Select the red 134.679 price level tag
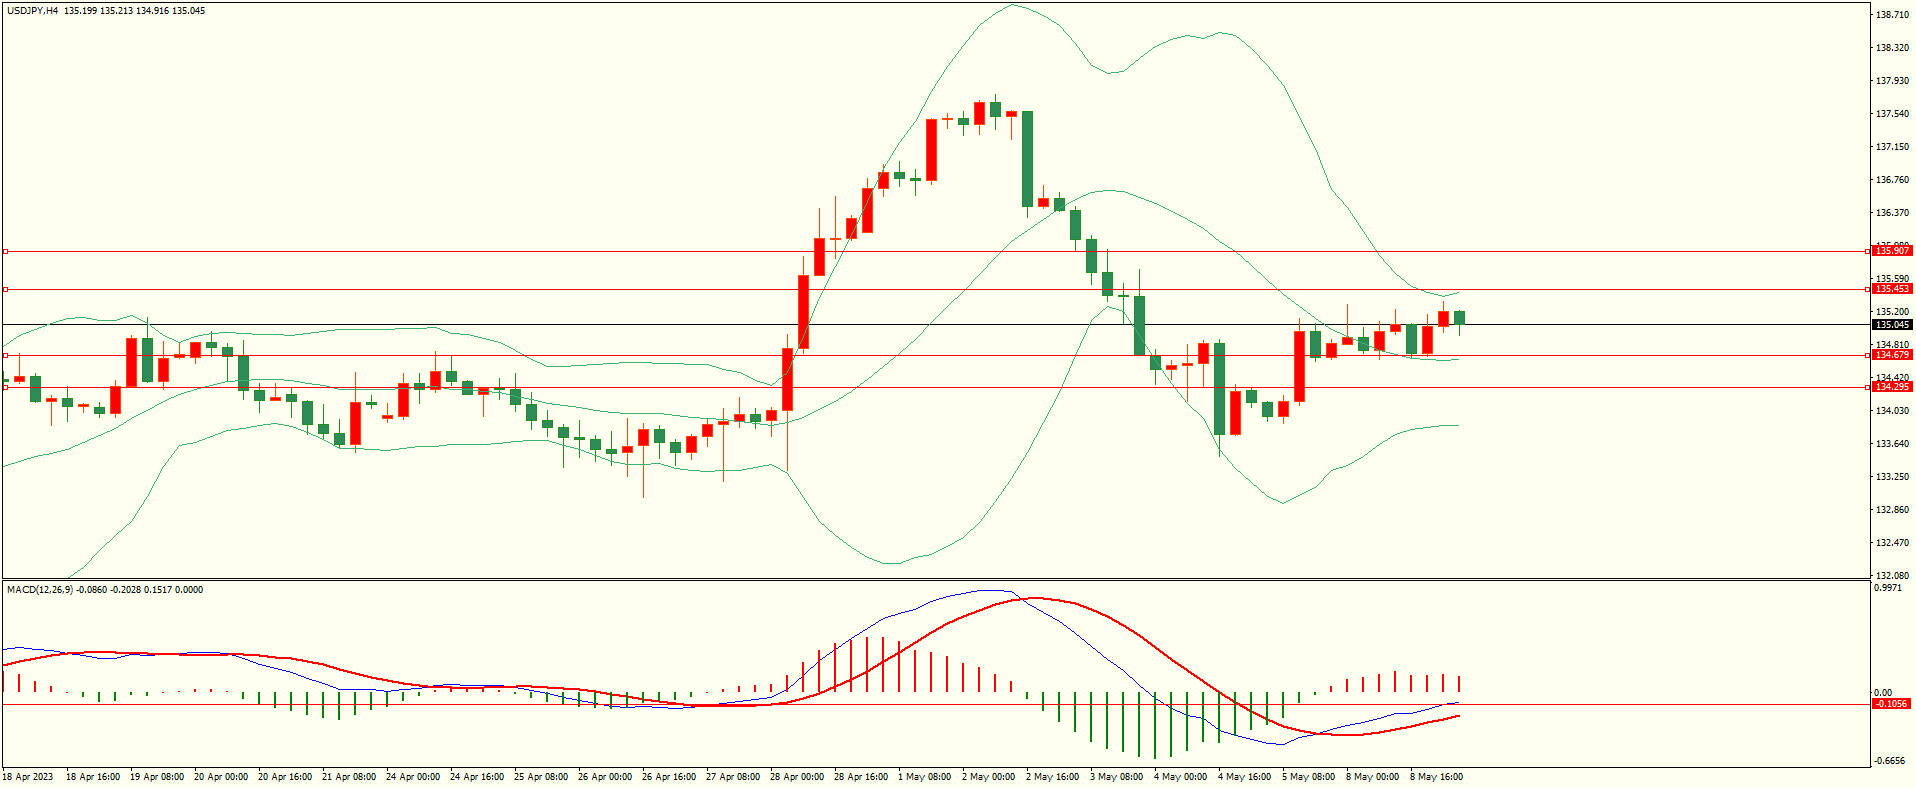 pyautogui.click(x=1892, y=355)
